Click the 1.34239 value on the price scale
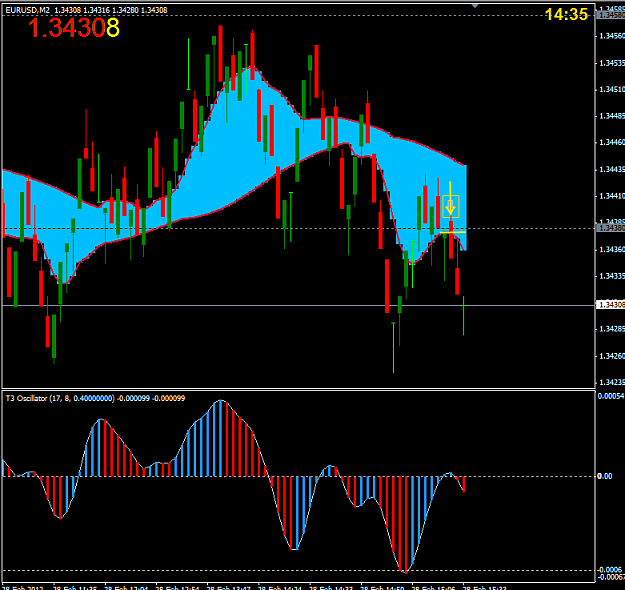 [612, 382]
